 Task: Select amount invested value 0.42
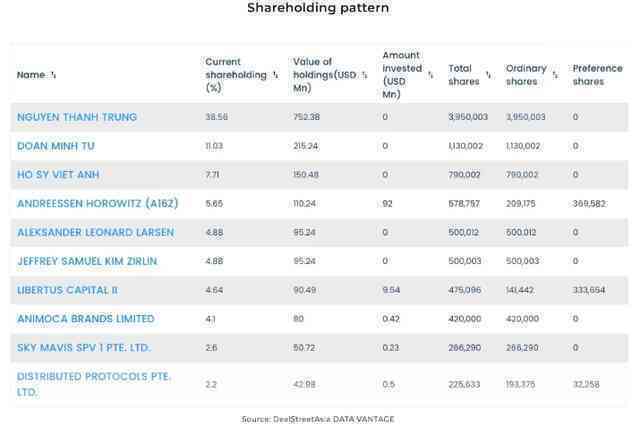pos(391,319)
